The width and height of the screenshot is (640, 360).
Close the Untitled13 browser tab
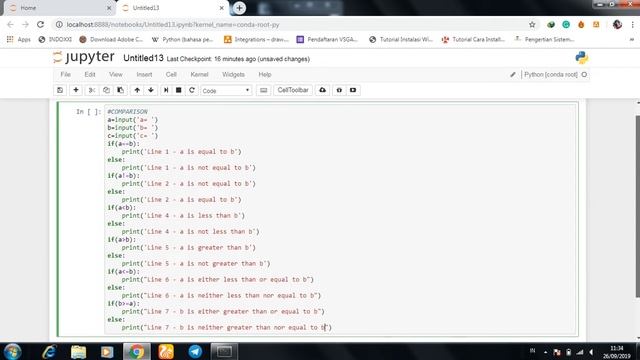coord(221,8)
